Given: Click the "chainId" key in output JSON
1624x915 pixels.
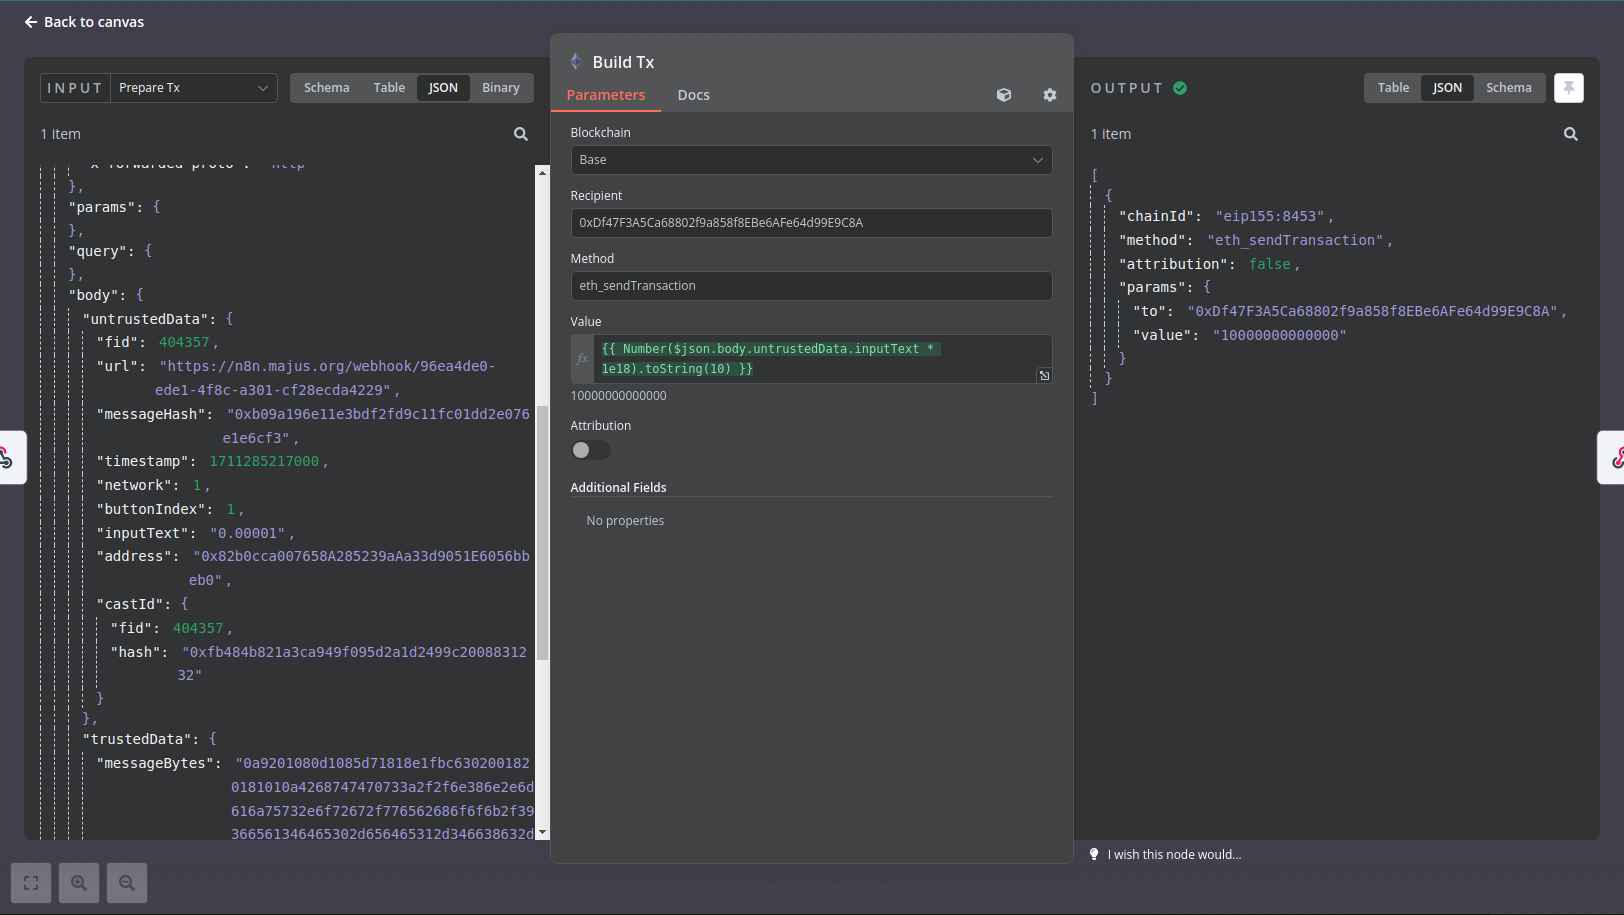Looking at the screenshot, I should pyautogui.click(x=1157, y=216).
